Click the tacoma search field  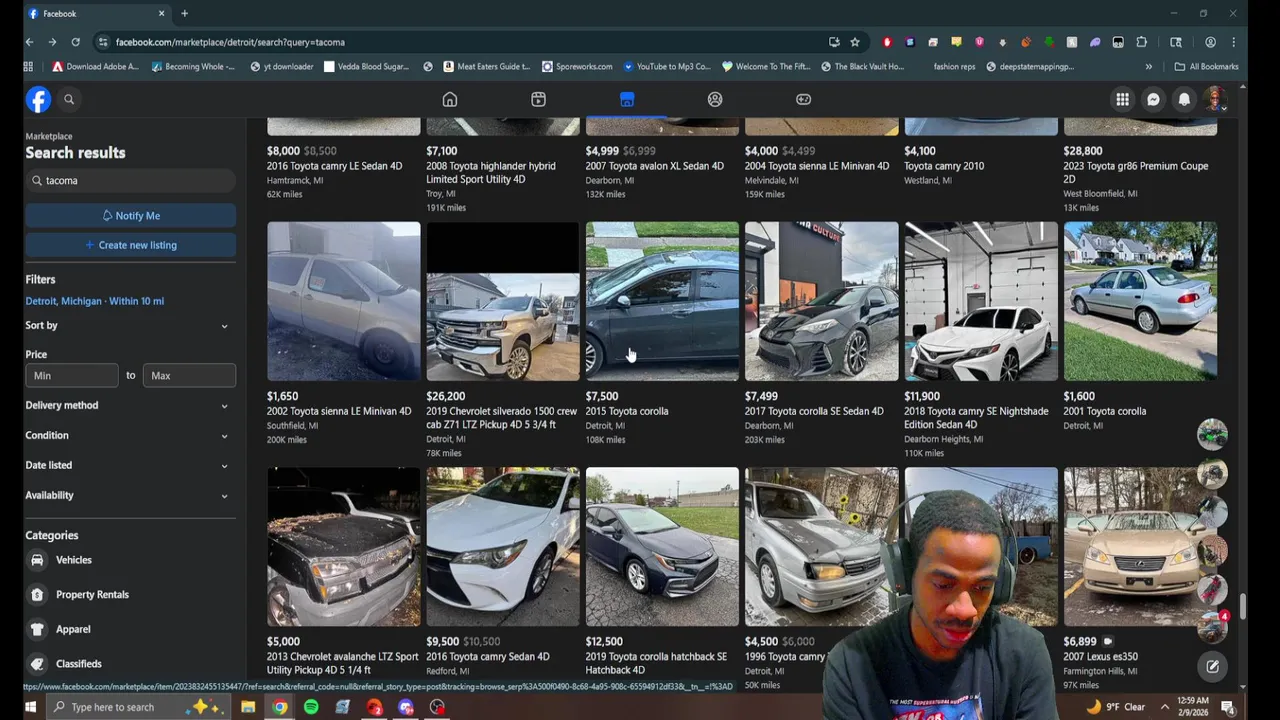click(130, 181)
